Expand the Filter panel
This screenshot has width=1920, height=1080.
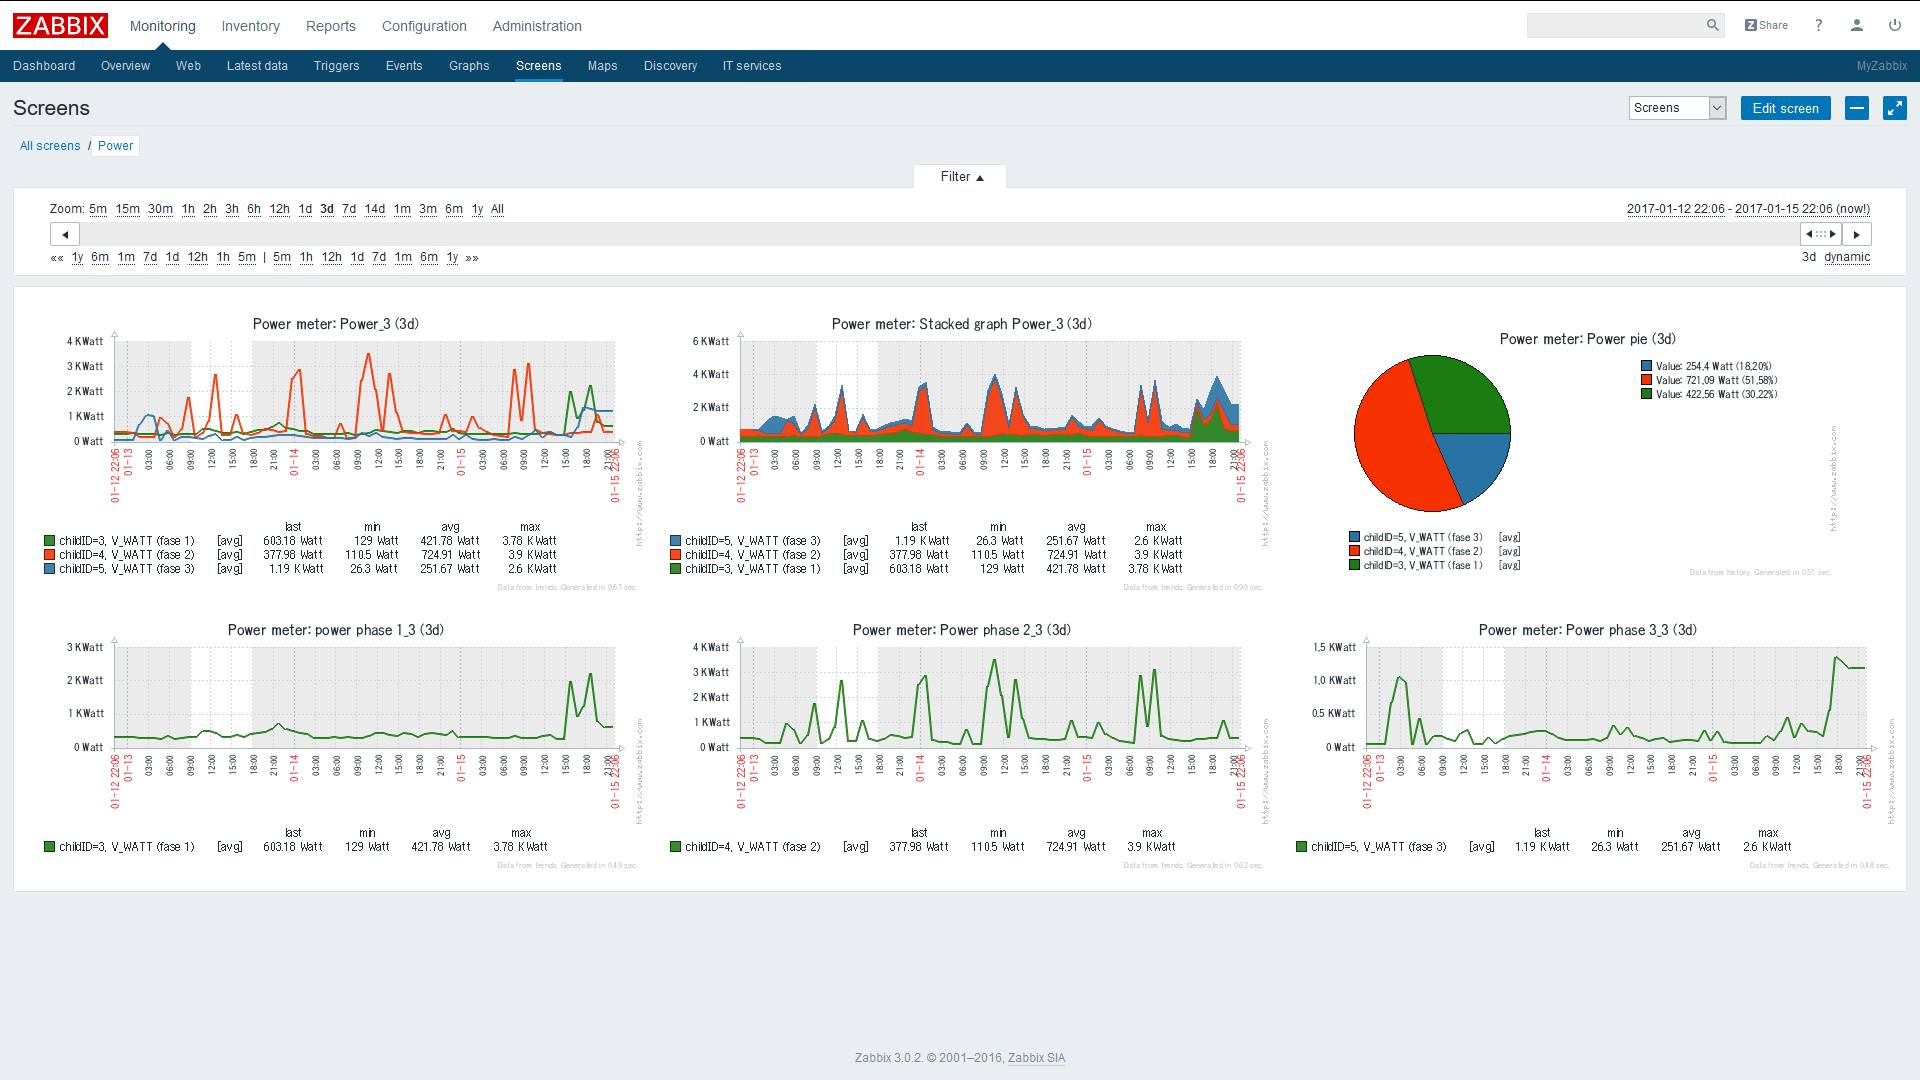pos(959,177)
